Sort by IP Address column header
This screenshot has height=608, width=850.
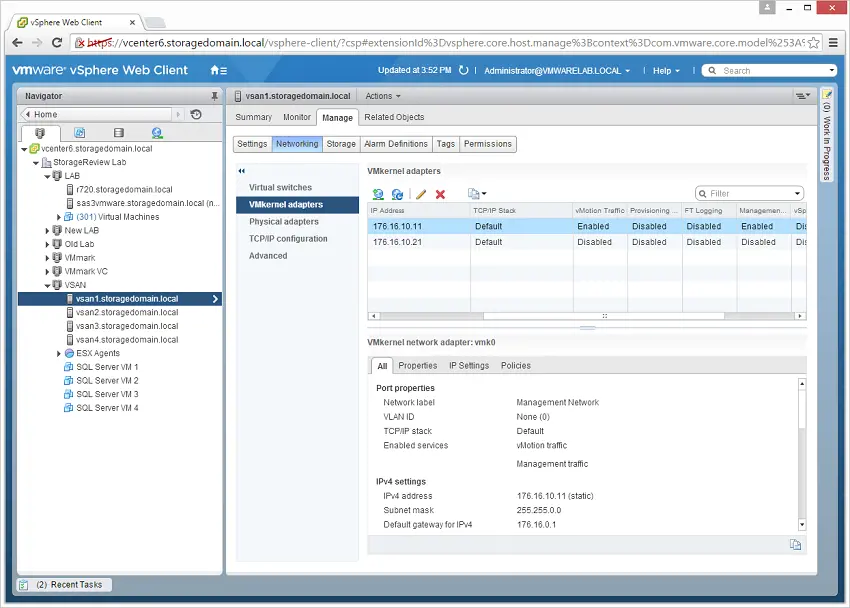(x=418, y=211)
